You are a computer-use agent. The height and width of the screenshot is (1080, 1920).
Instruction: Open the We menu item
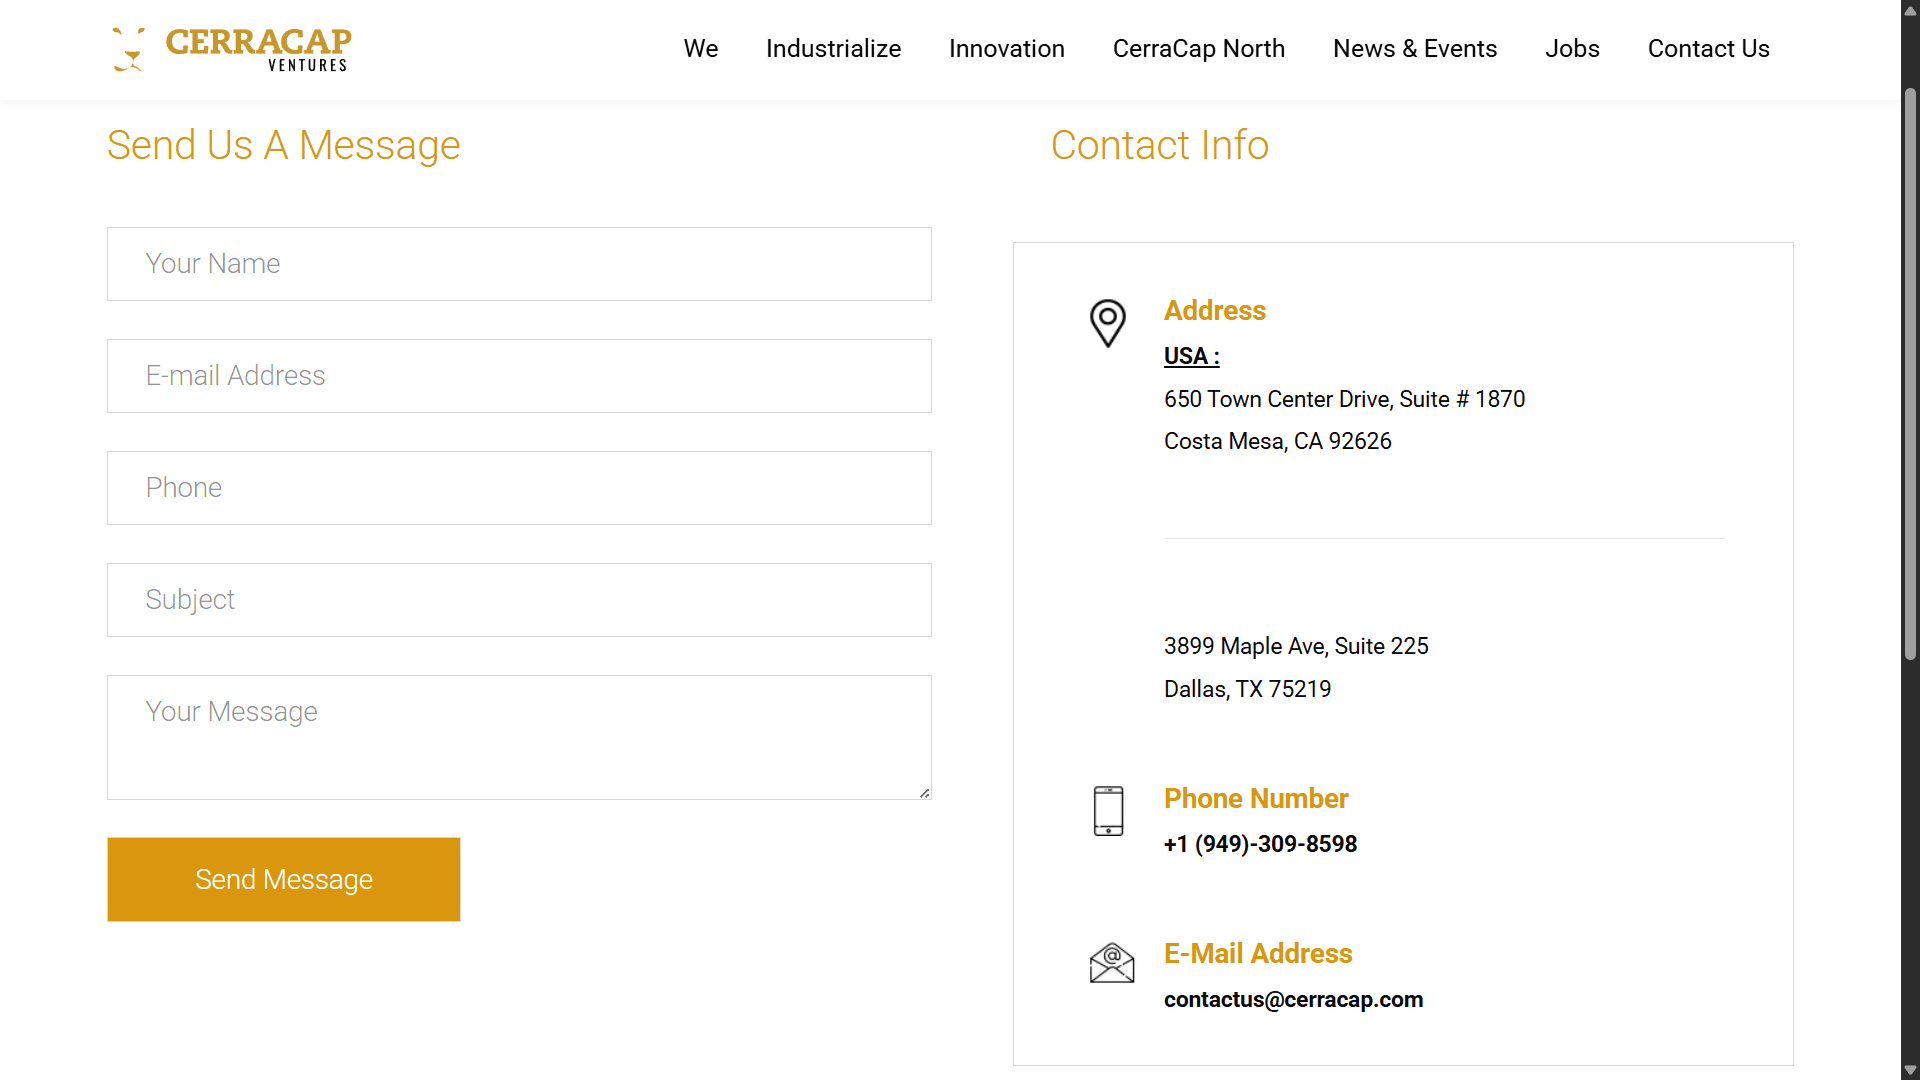pos(701,49)
